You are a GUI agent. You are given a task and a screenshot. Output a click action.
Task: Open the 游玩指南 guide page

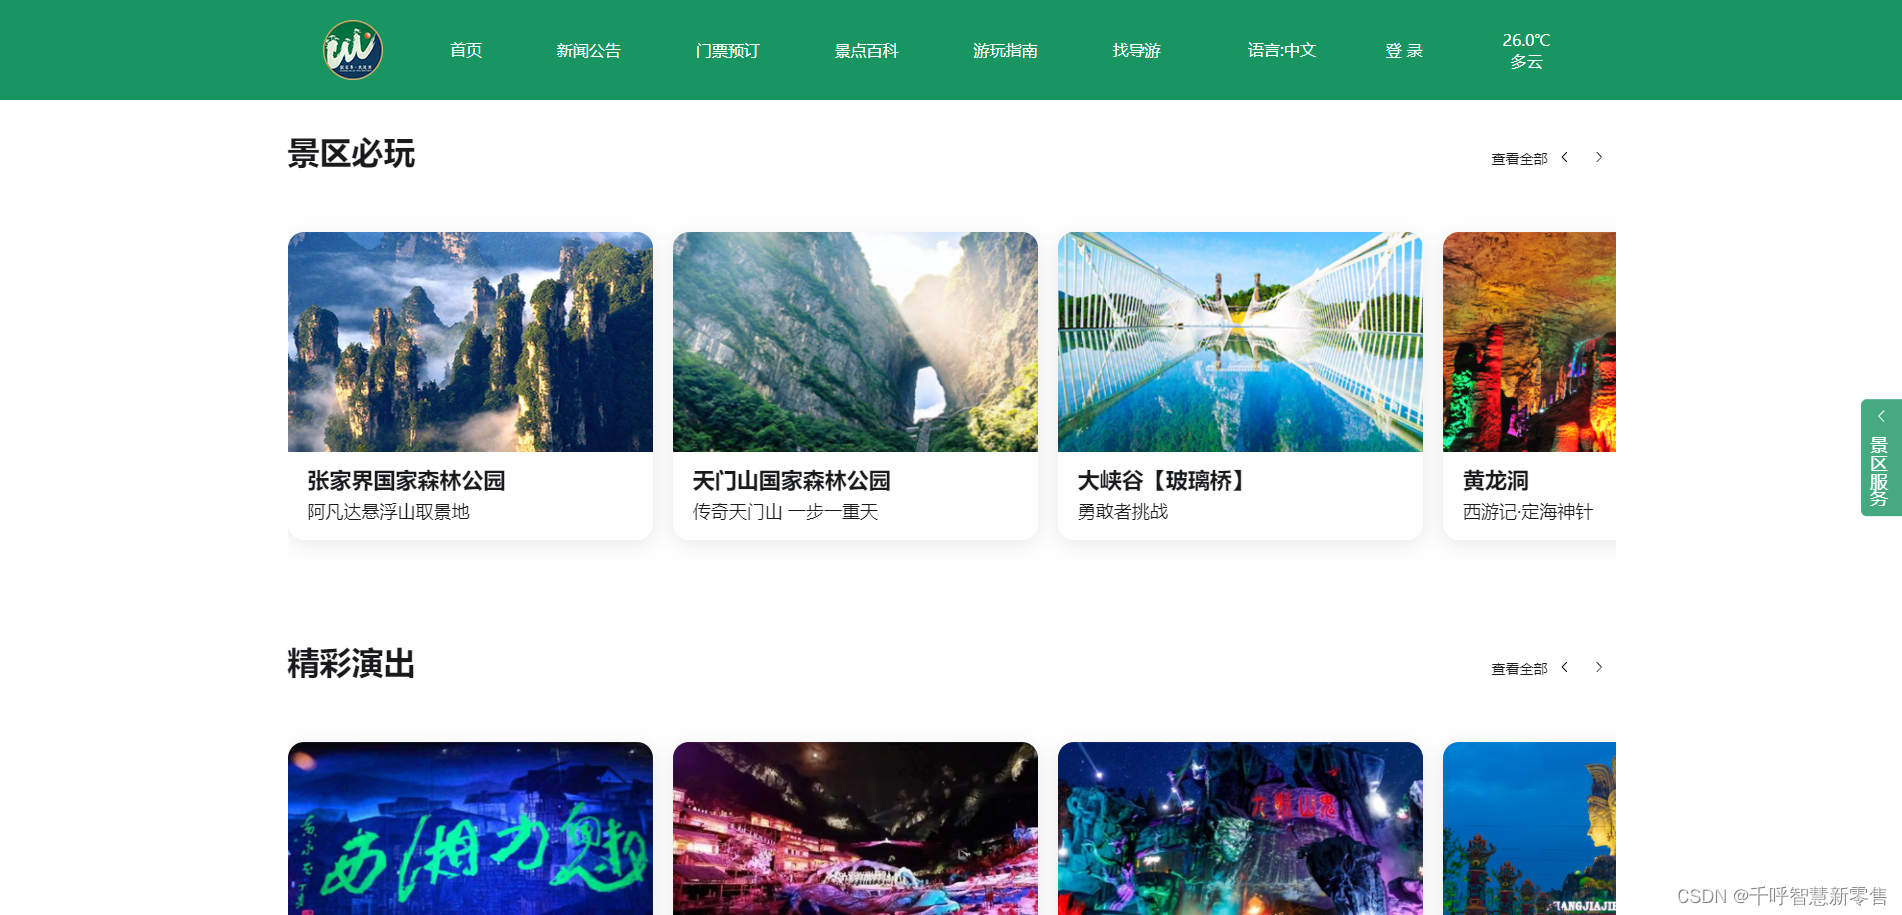1006,50
